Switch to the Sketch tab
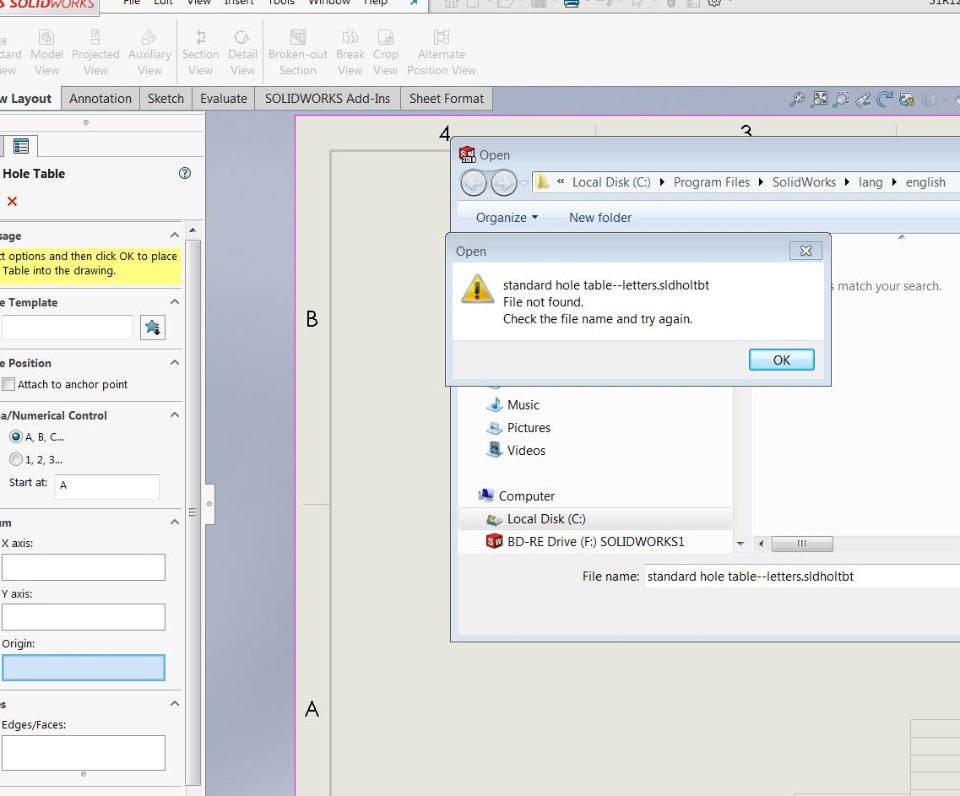 (x=165, y=99)
